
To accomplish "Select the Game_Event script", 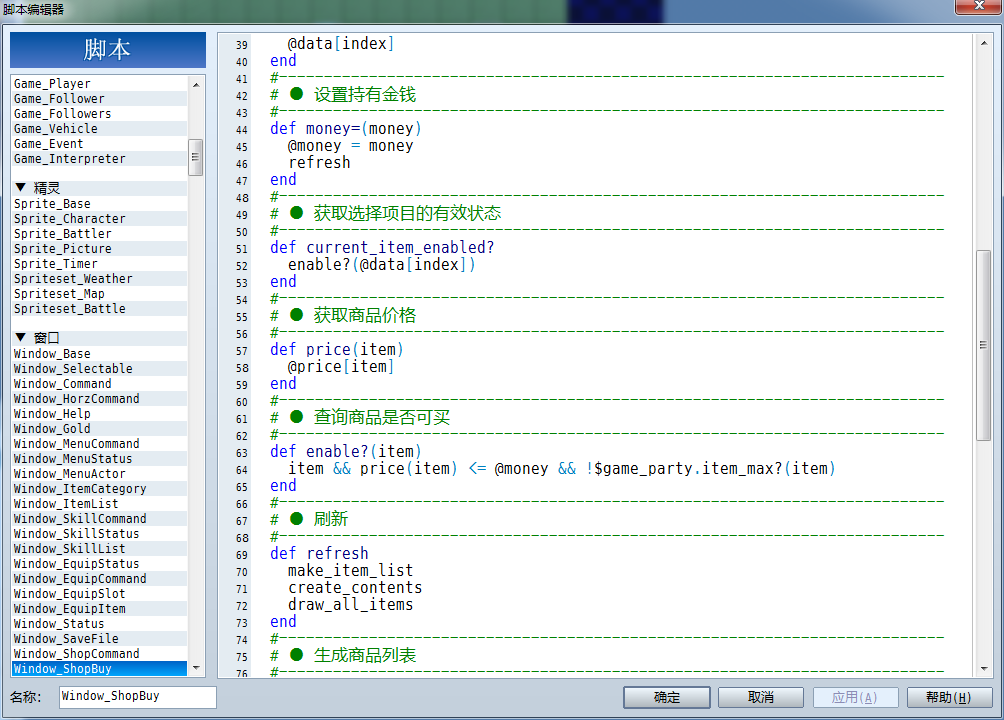I will click(100, 144).
